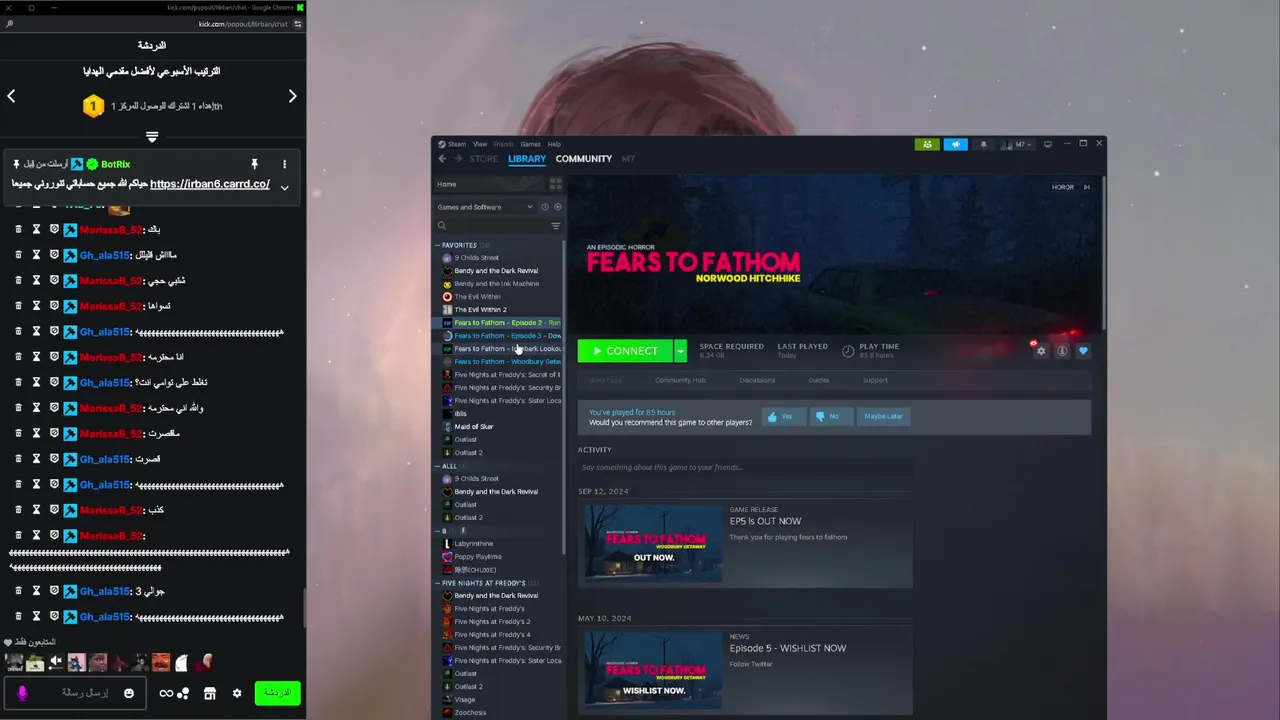Open Episode 5 WISHLIST NOW thumbnail
The image size is (1280, 720).
pos(653,670)
